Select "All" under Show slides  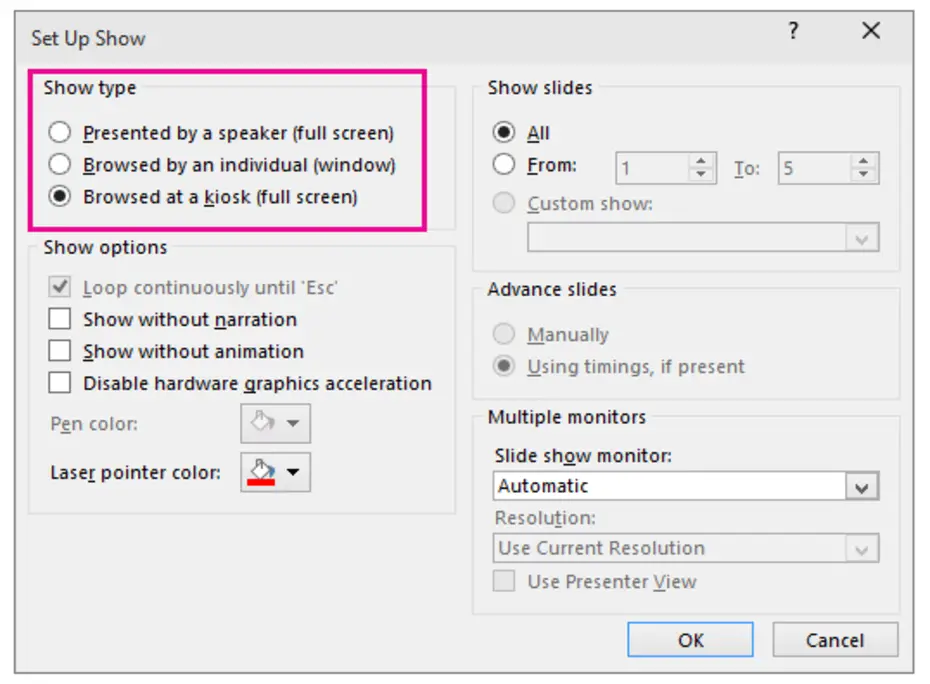pos(506,132)
